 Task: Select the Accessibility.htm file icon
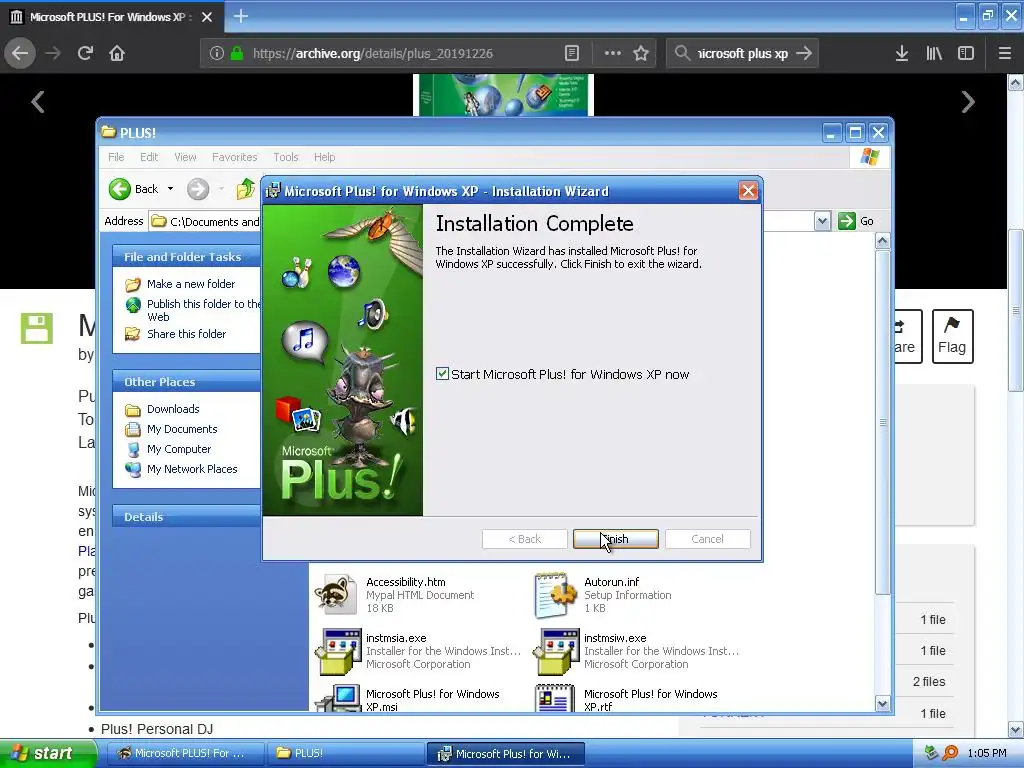pyautogui.click(x=336, y=594)
